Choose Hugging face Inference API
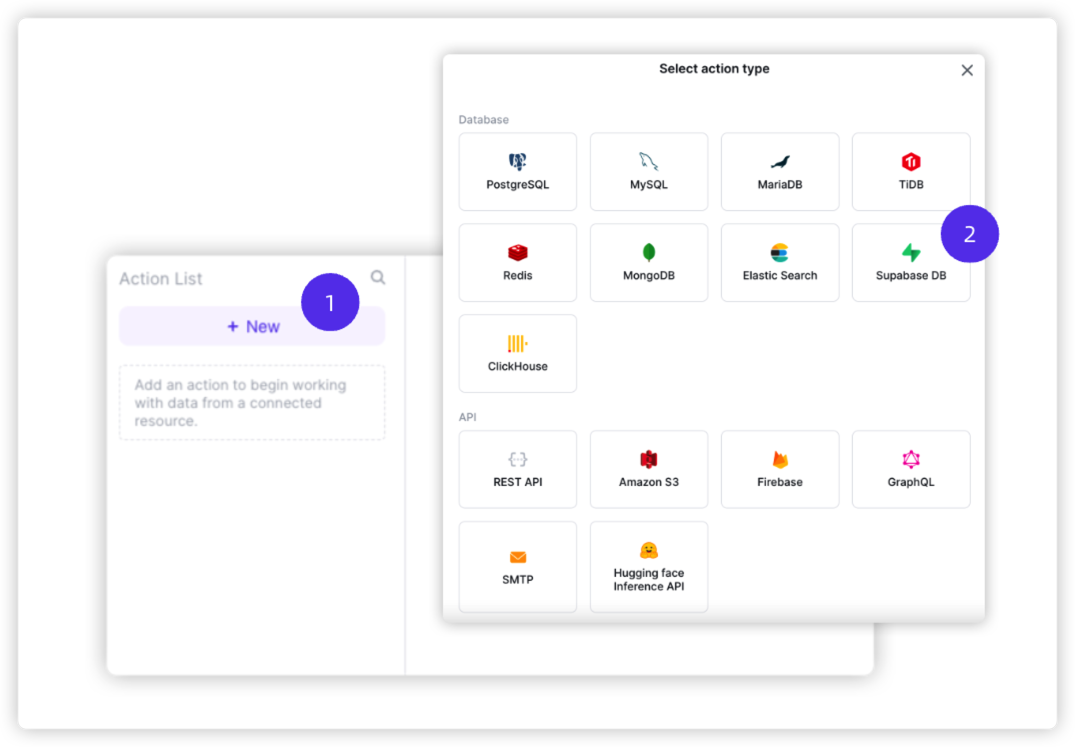The image size is (1075, 747). pyautogui.click(x=649, y=567)
